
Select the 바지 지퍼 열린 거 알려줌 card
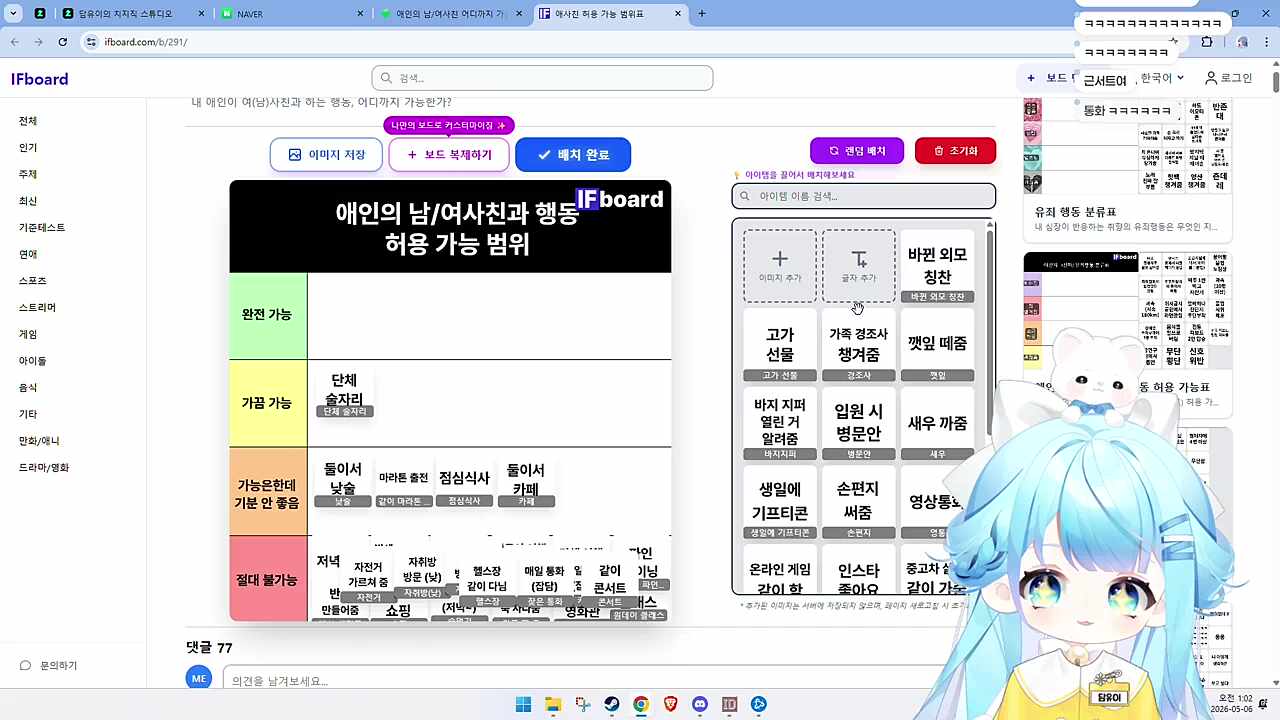coord(780,424)
